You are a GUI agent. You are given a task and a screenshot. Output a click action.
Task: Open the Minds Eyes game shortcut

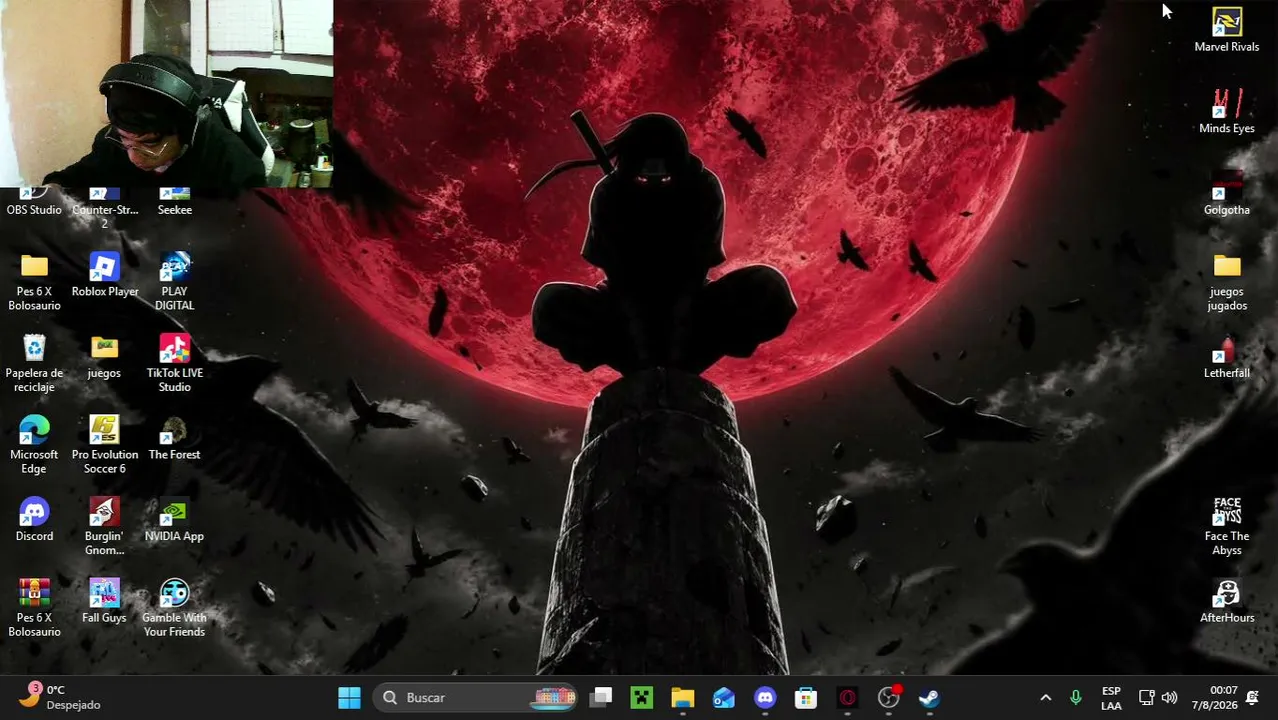point(1227,112)
